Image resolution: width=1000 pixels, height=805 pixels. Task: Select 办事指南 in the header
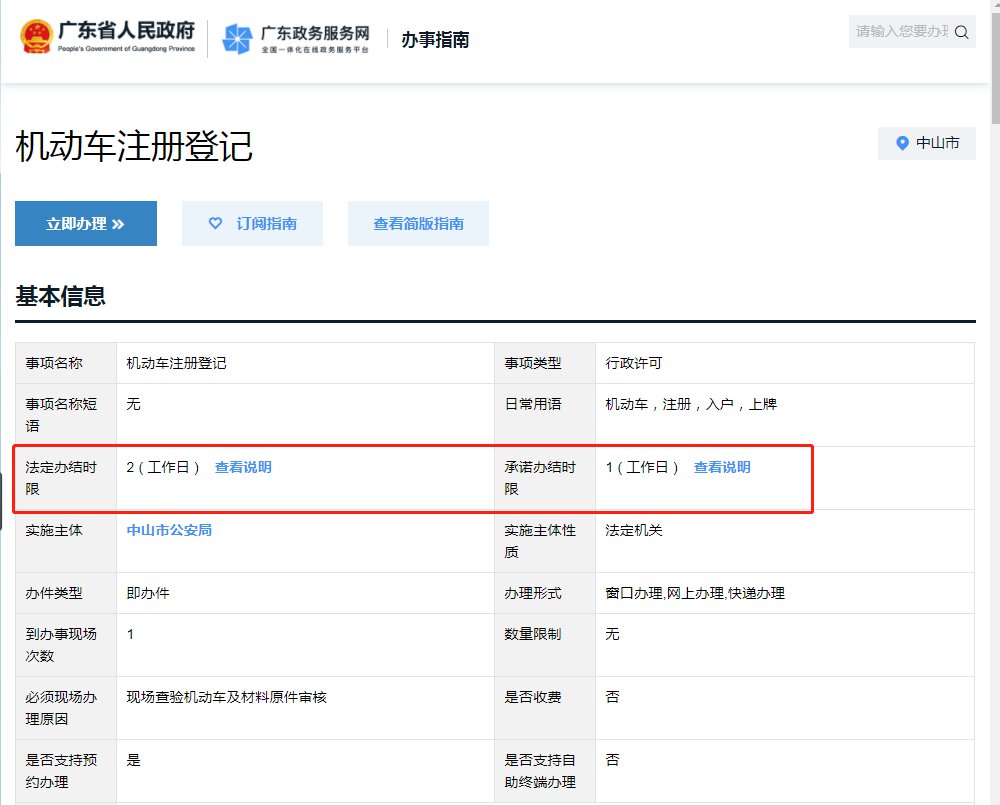click(x=435, y=40)
